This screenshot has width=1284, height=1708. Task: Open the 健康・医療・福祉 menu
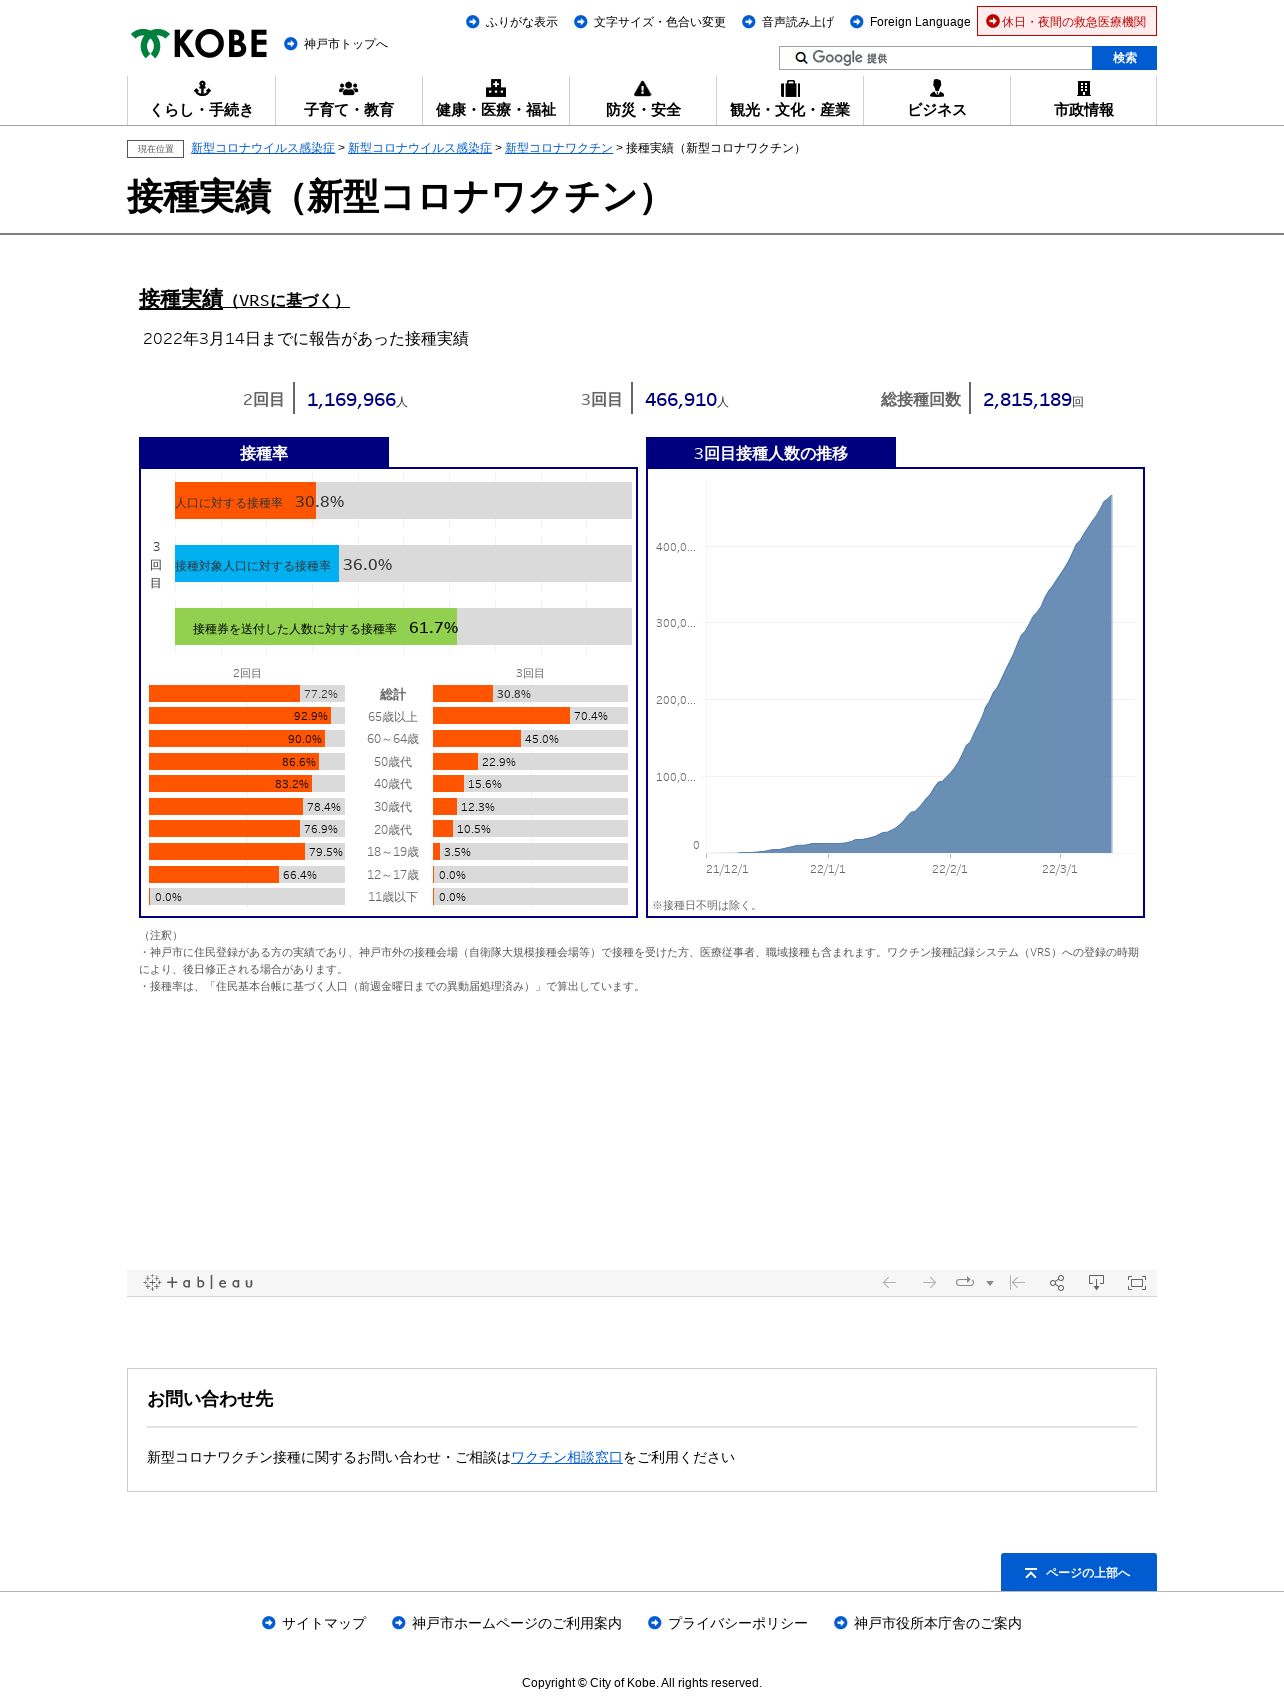(496, 100)
